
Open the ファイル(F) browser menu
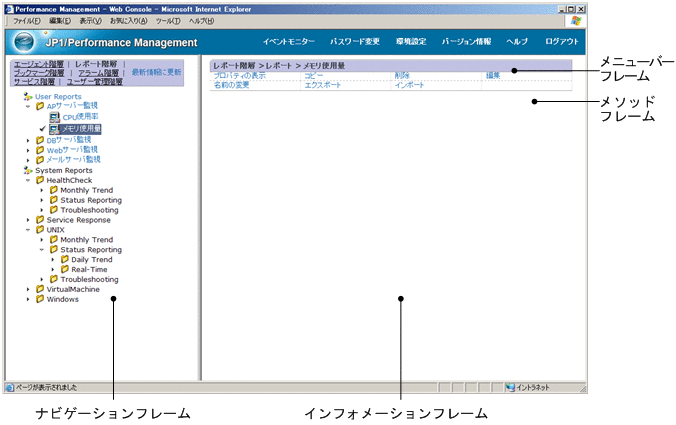[x=26, y=21]
